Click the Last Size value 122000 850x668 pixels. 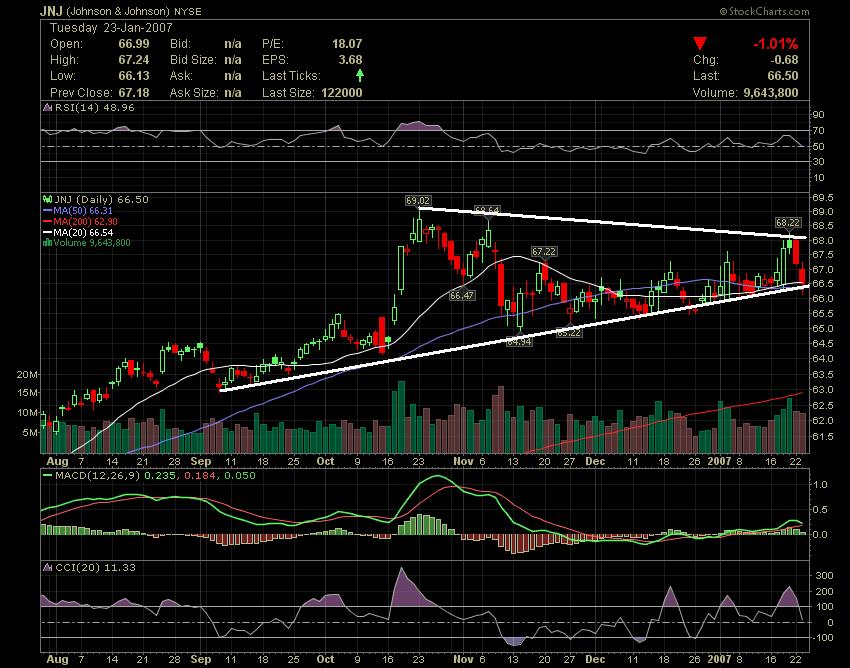click(342, 93)
